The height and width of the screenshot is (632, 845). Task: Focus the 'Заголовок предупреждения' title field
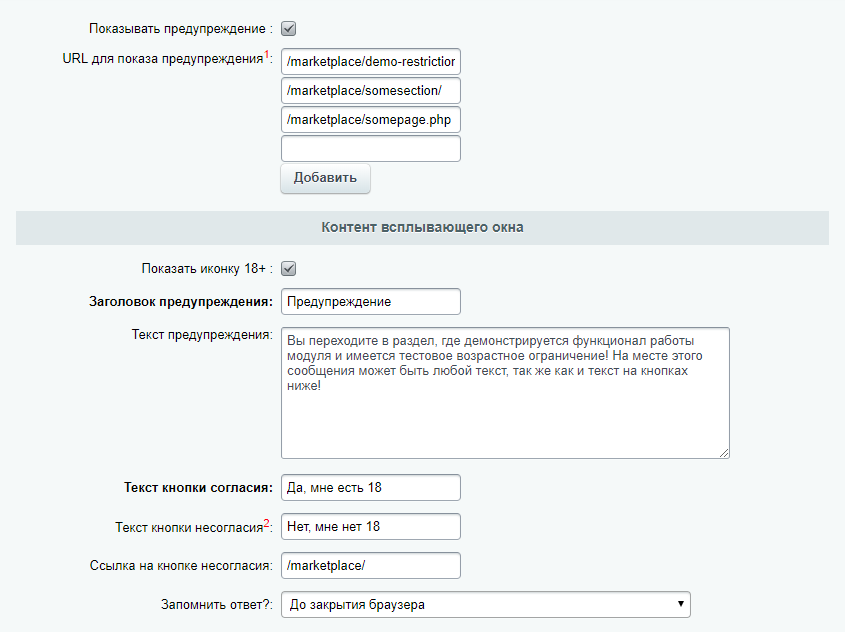[x=370, y=301]
